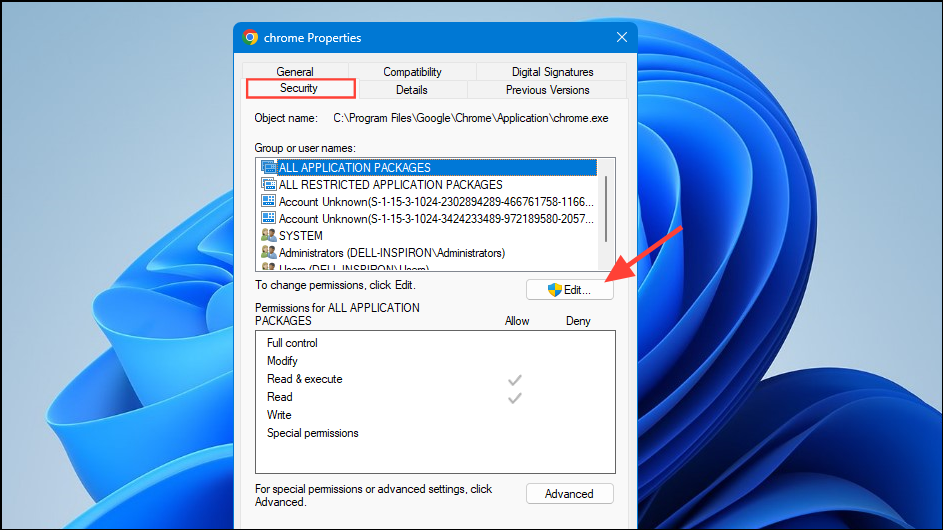Select ALL RESTRICTED APPLICATION PACKAGES entry
943x530 pixels.
(428, 185)
